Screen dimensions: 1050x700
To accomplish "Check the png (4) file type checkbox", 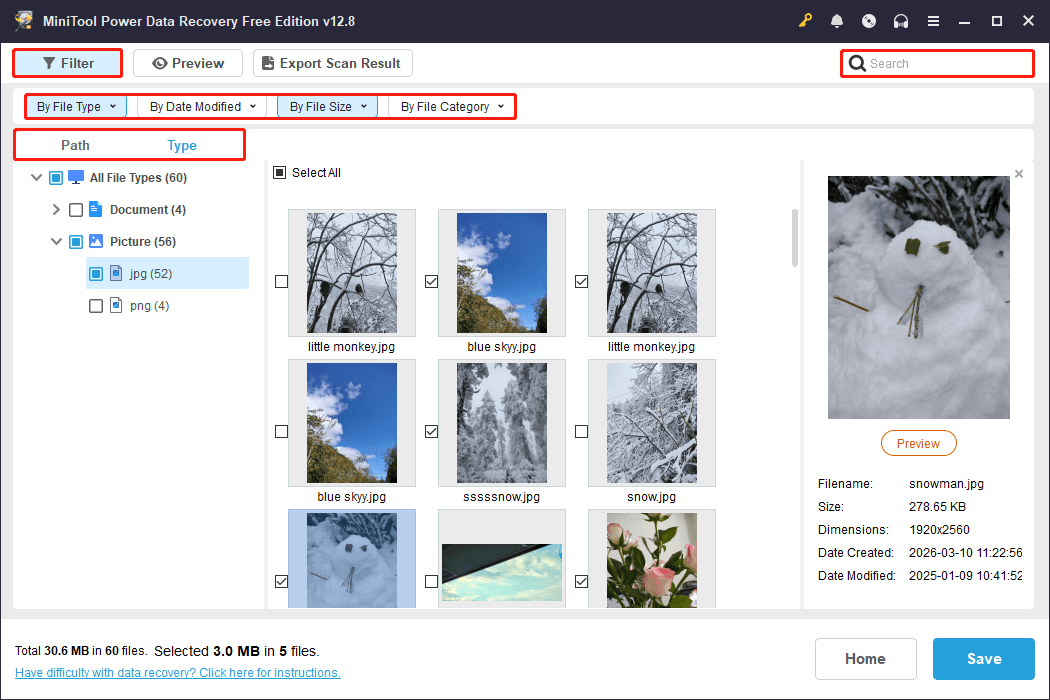I will (x=96, y=306).
